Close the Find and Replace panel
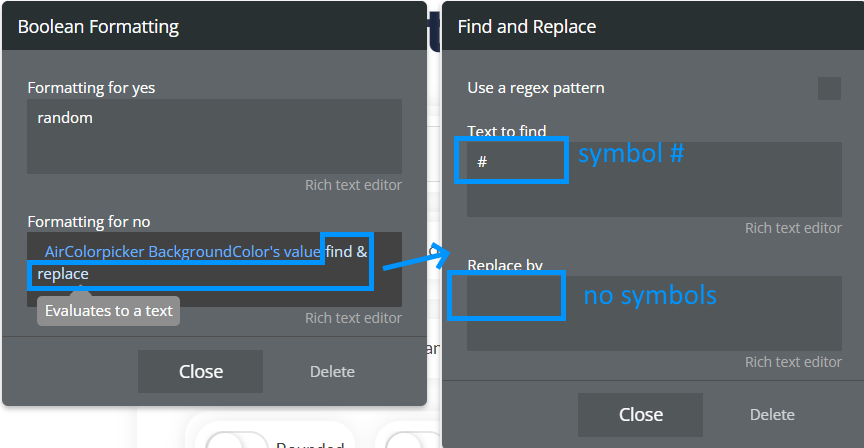Image resolution: width=864 pixels, height=448 pixels. [x=640, y=414]
